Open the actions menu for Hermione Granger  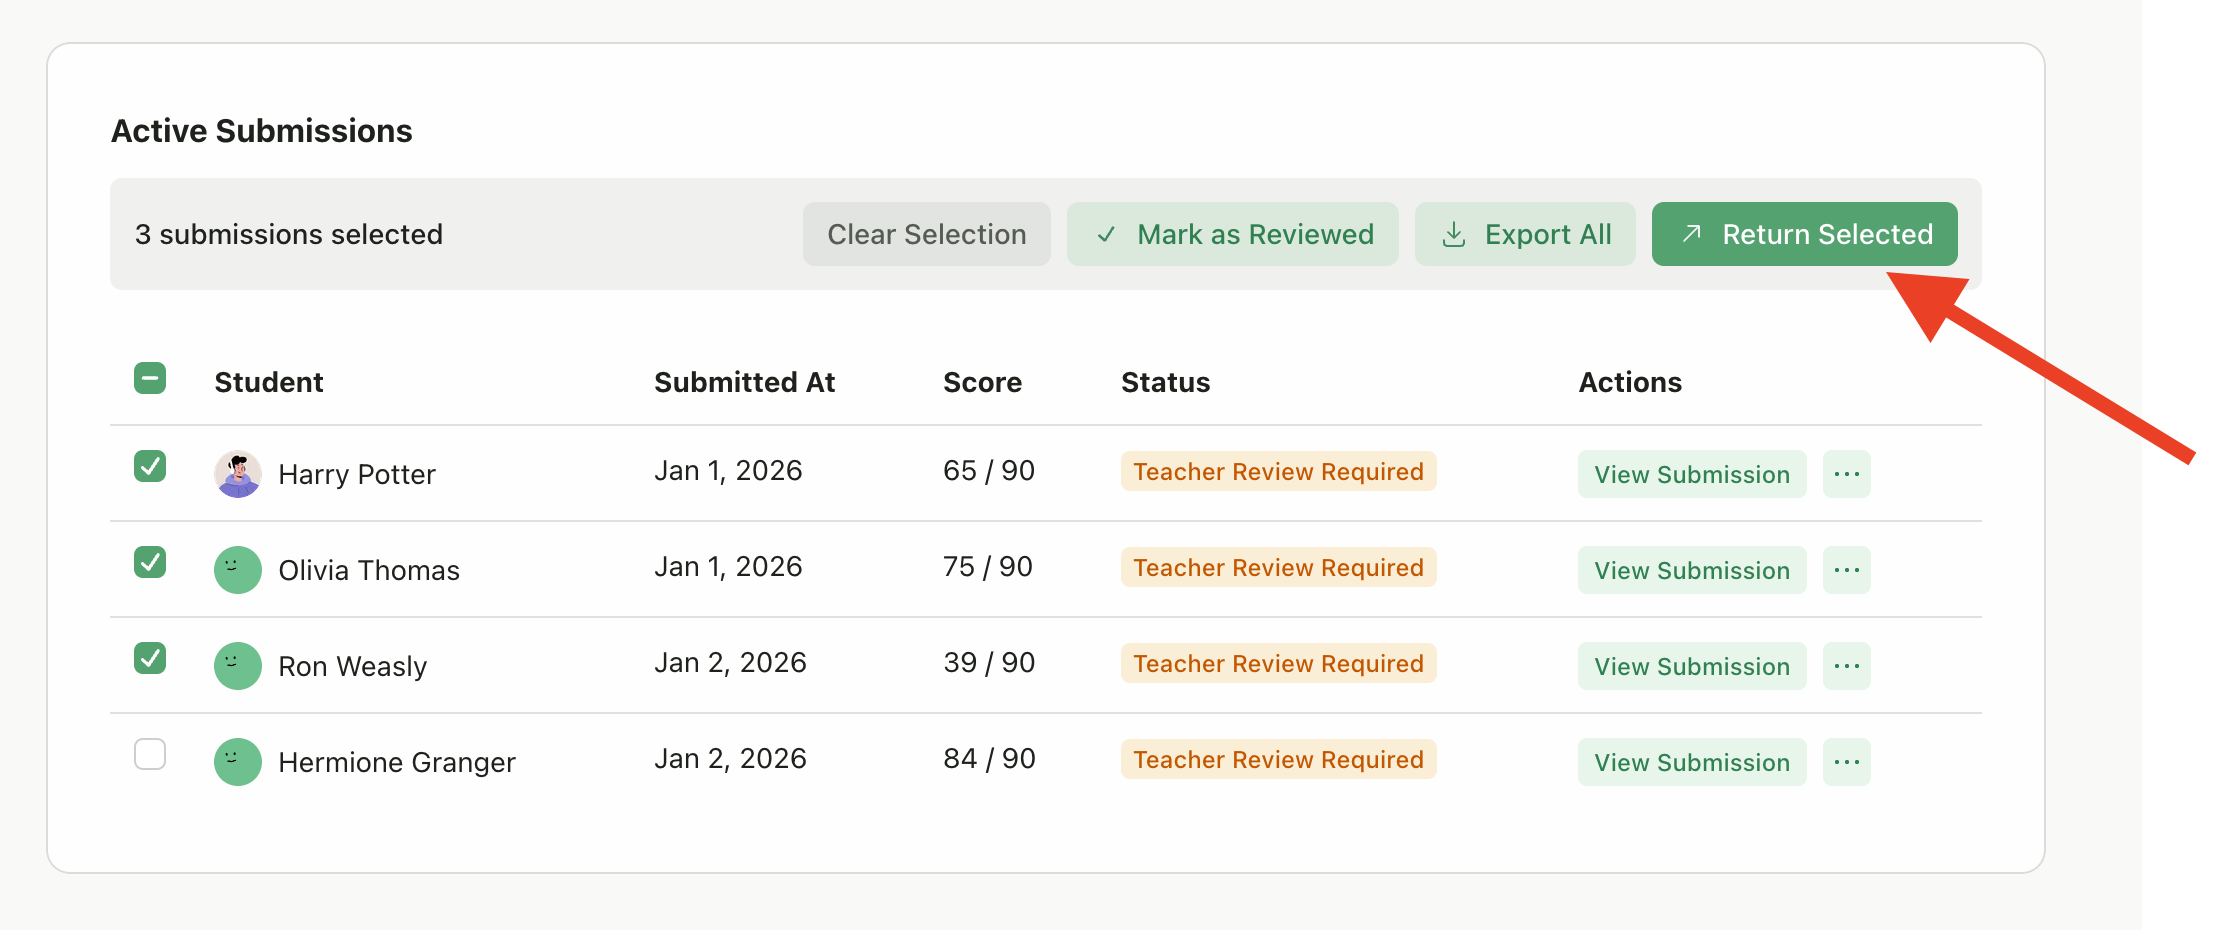pos(1847,762)
